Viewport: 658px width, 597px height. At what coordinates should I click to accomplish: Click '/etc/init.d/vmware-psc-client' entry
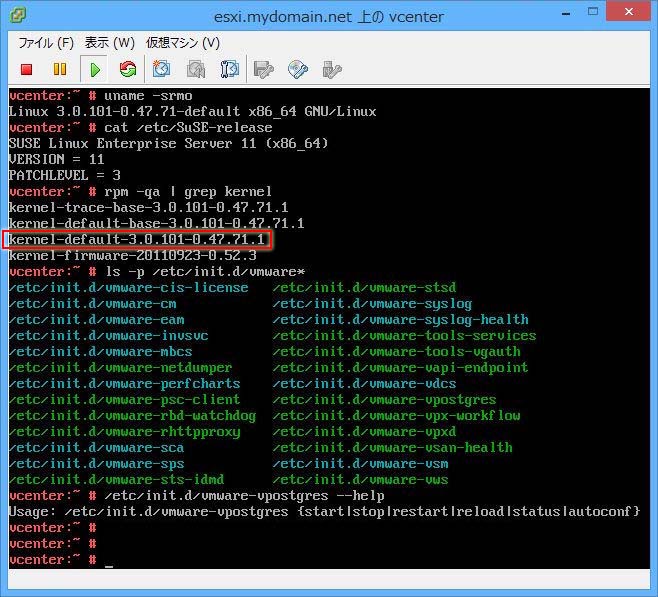click(125, 399)
